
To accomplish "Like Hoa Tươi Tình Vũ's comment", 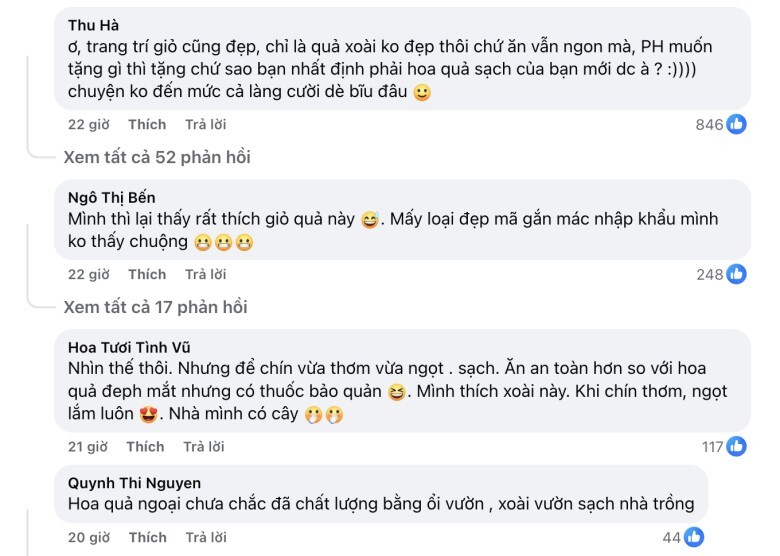I will click(x=145, y=447).
